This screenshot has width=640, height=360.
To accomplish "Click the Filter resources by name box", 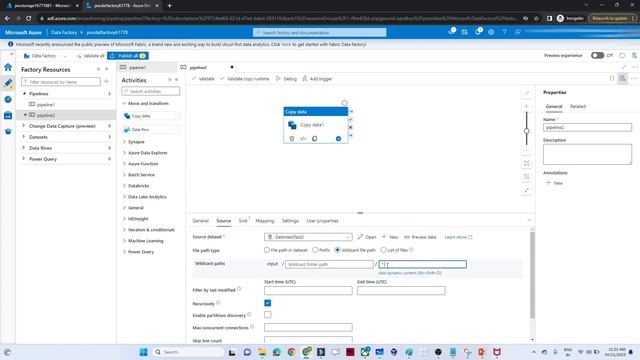I will coord(61,82).
